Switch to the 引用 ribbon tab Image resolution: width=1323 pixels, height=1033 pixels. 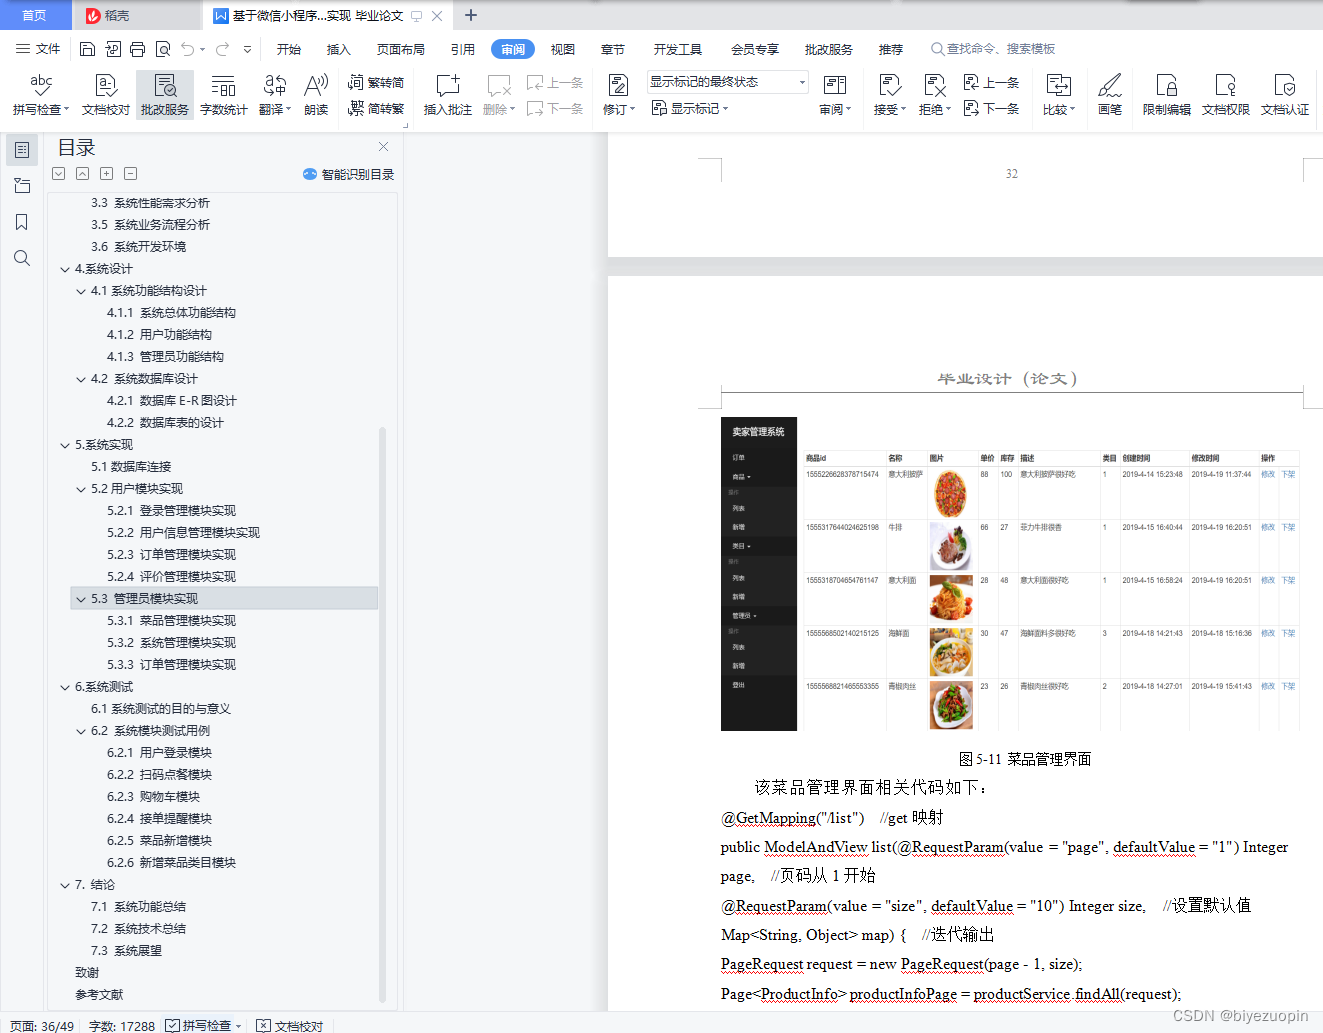tap(463, 49)
